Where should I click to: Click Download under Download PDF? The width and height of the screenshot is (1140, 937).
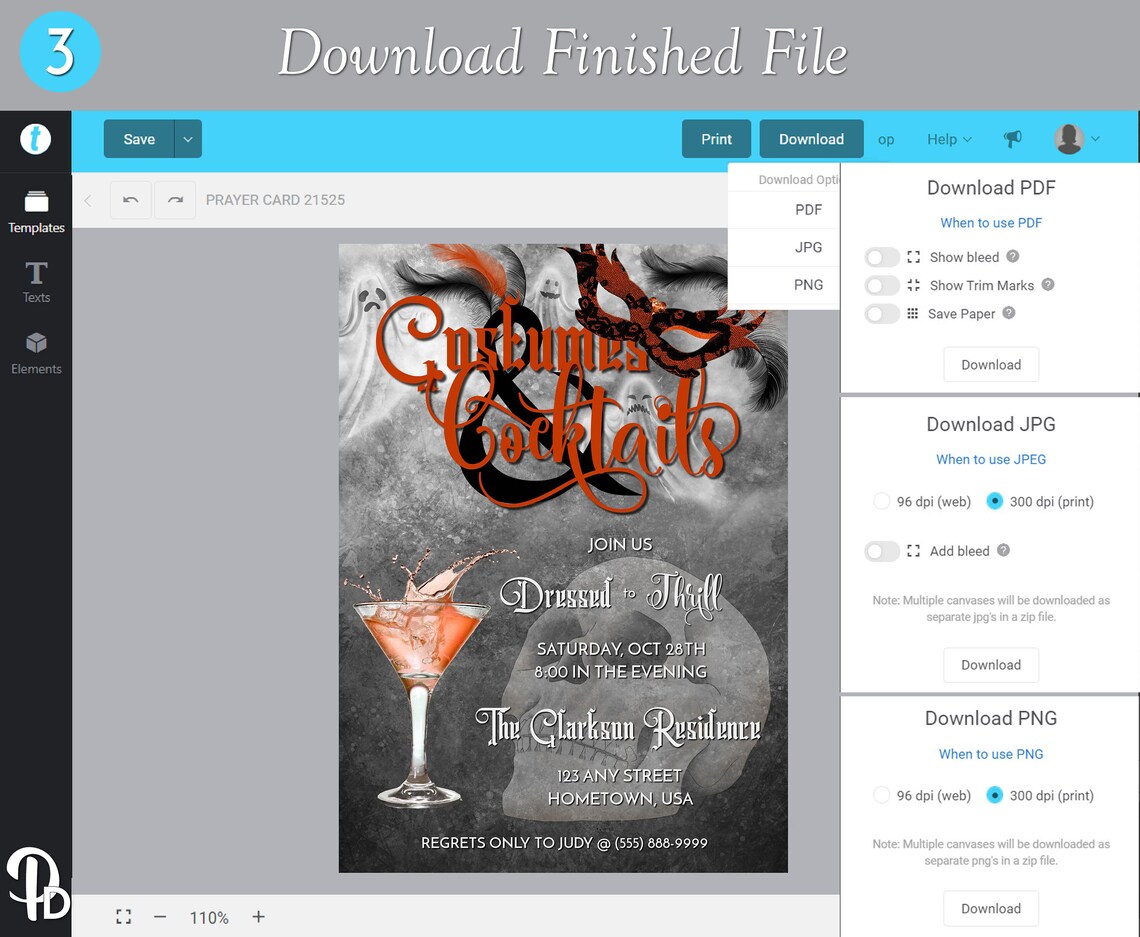coord(991,364)
